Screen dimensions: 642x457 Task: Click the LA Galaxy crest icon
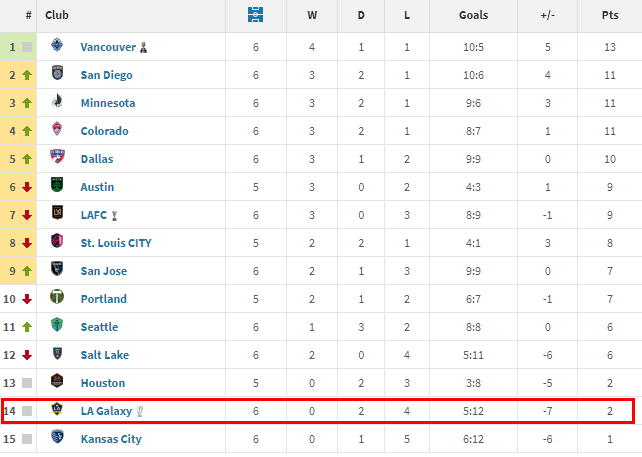coord(57,408)
